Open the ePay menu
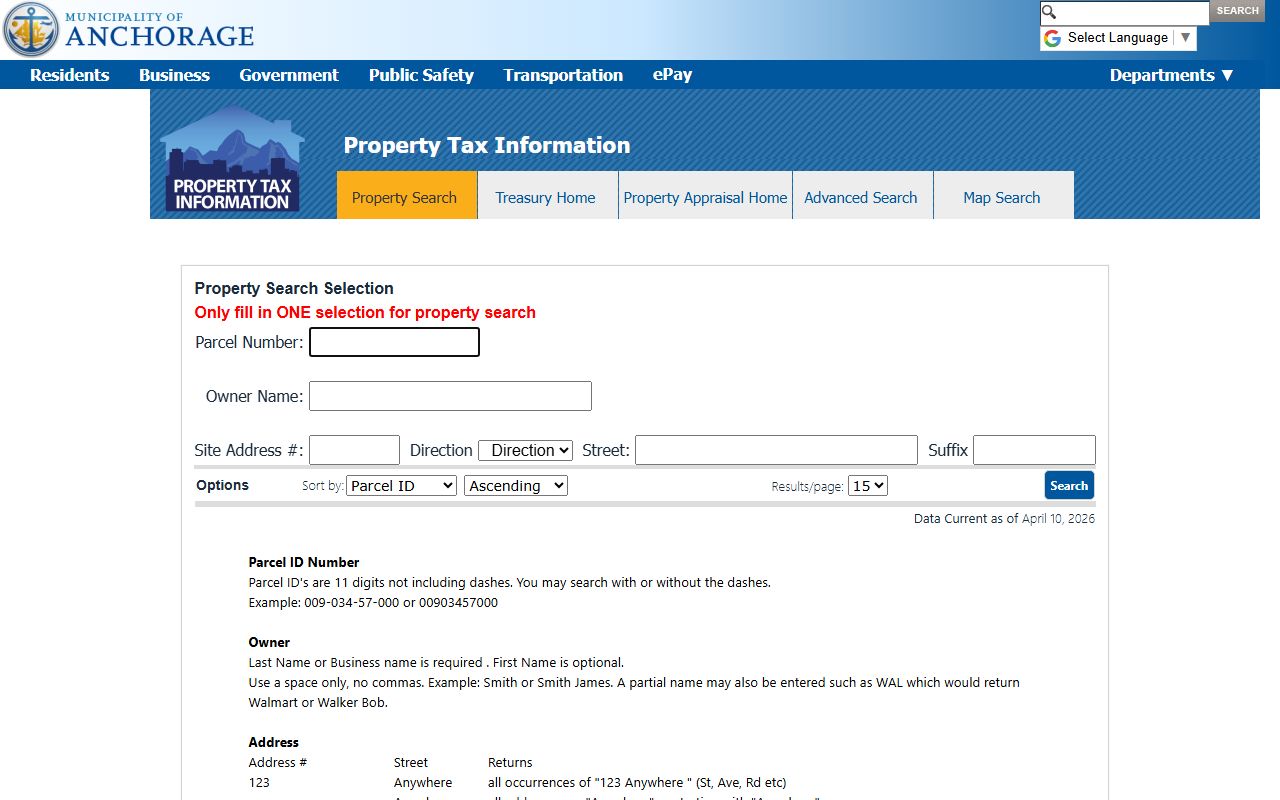Screen dimensions: 1280x800 tap(672, 75)
